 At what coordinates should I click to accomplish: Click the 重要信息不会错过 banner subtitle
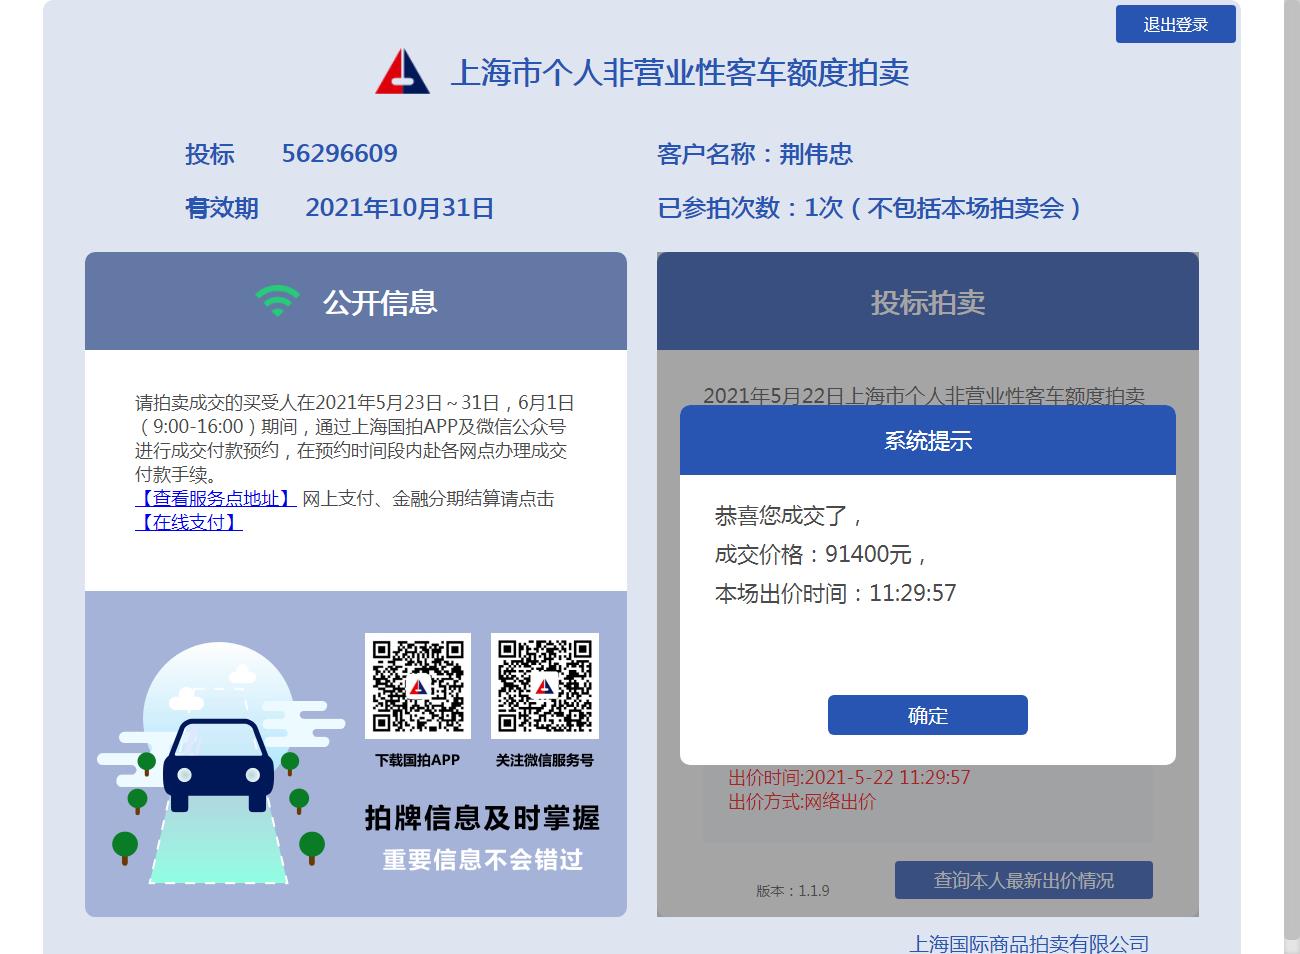(x=482, y=860)
